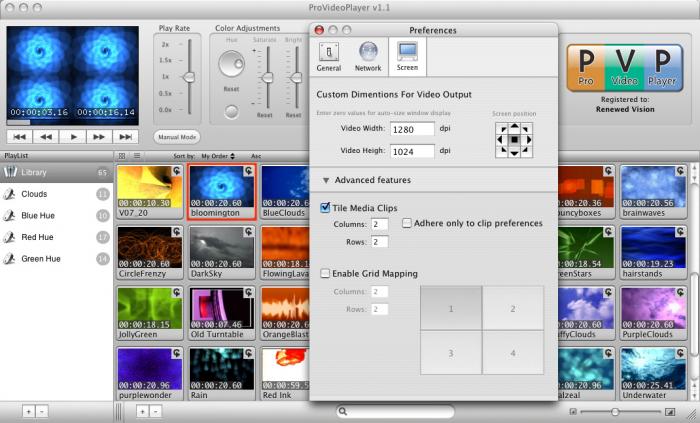
Task: Click the Manual Mode button
Action: (x=177, y=136)
